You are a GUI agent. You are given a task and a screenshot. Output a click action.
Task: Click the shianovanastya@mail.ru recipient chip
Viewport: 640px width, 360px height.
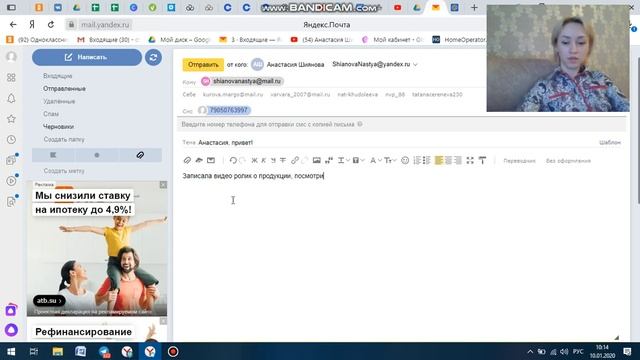[x=242, y=81]
